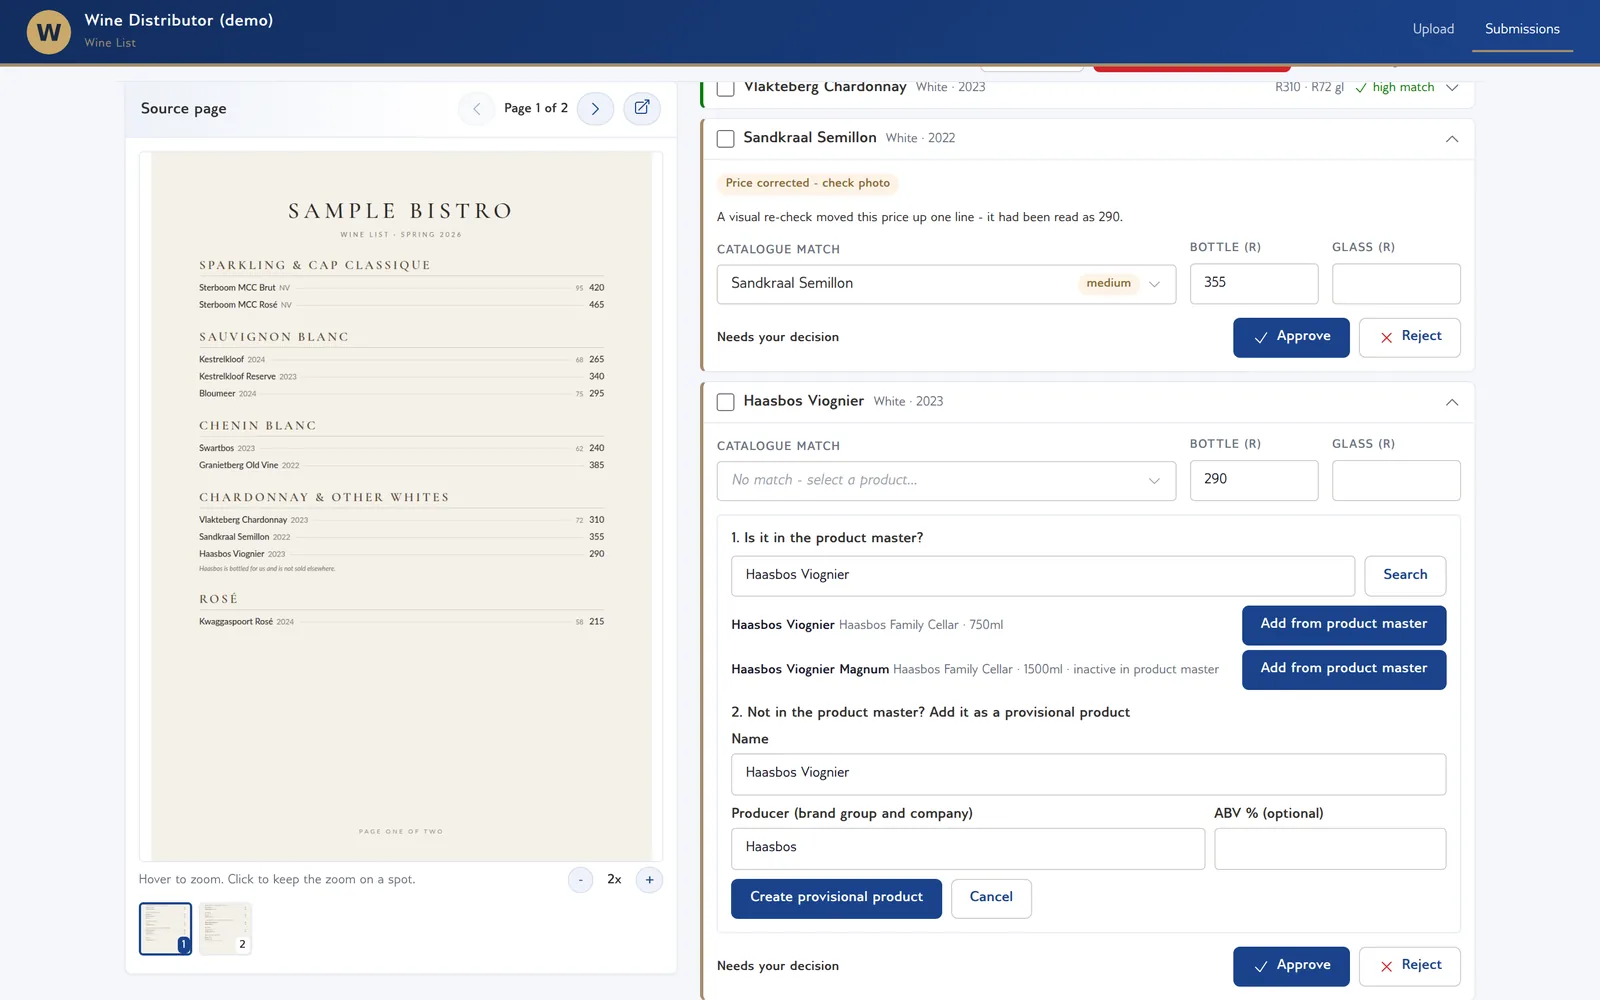Select page 1 thumbnail

[165, 929]
